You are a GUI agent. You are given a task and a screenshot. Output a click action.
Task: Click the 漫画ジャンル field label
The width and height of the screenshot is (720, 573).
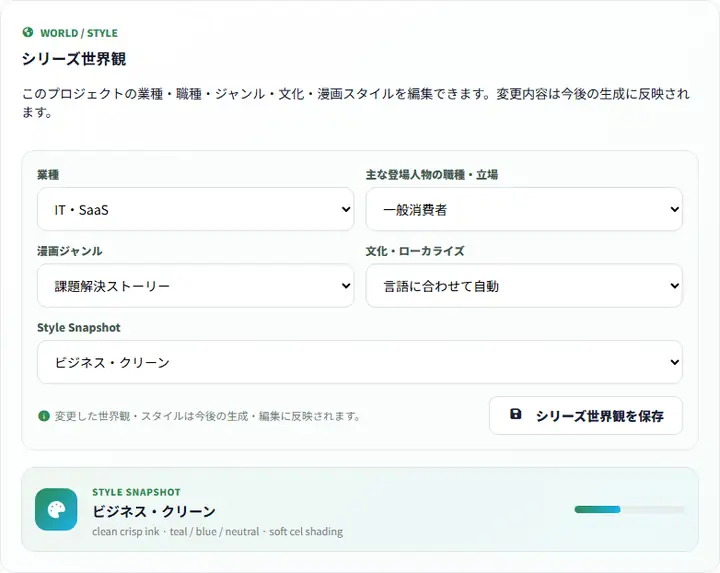pos(70,251)
